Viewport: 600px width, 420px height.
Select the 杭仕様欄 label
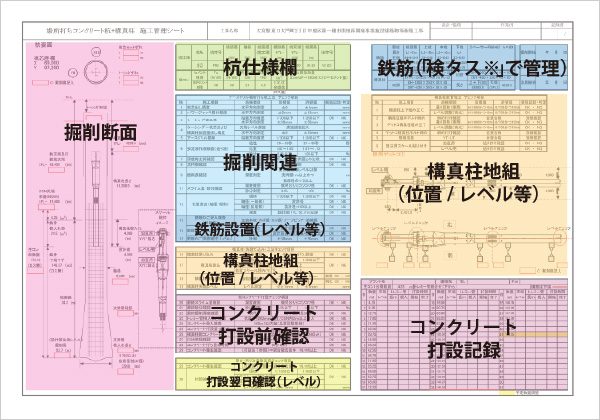point(260,68)
